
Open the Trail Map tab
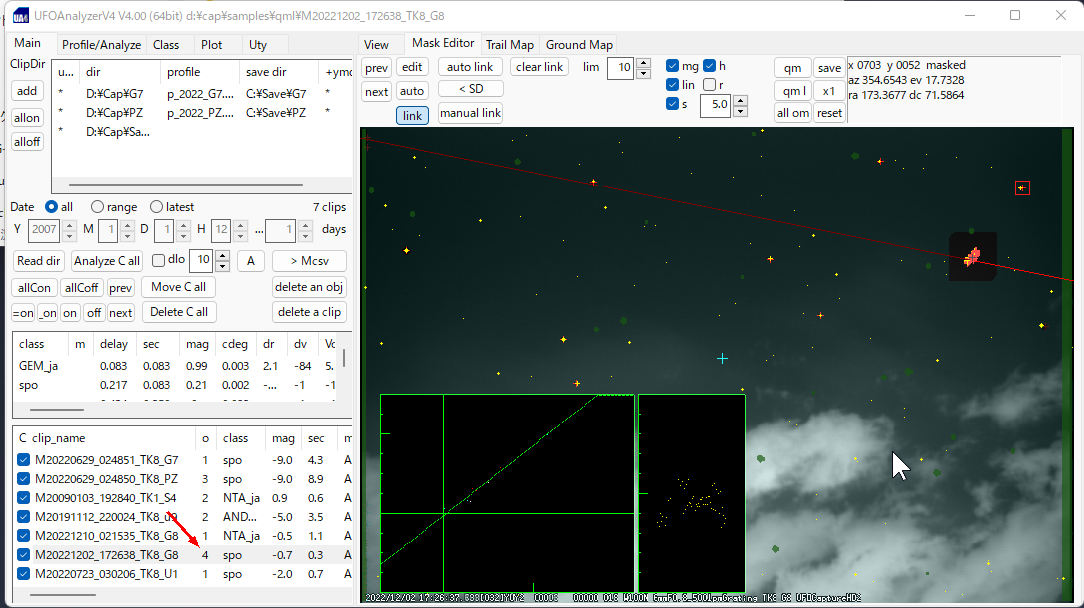coord(509,45)
